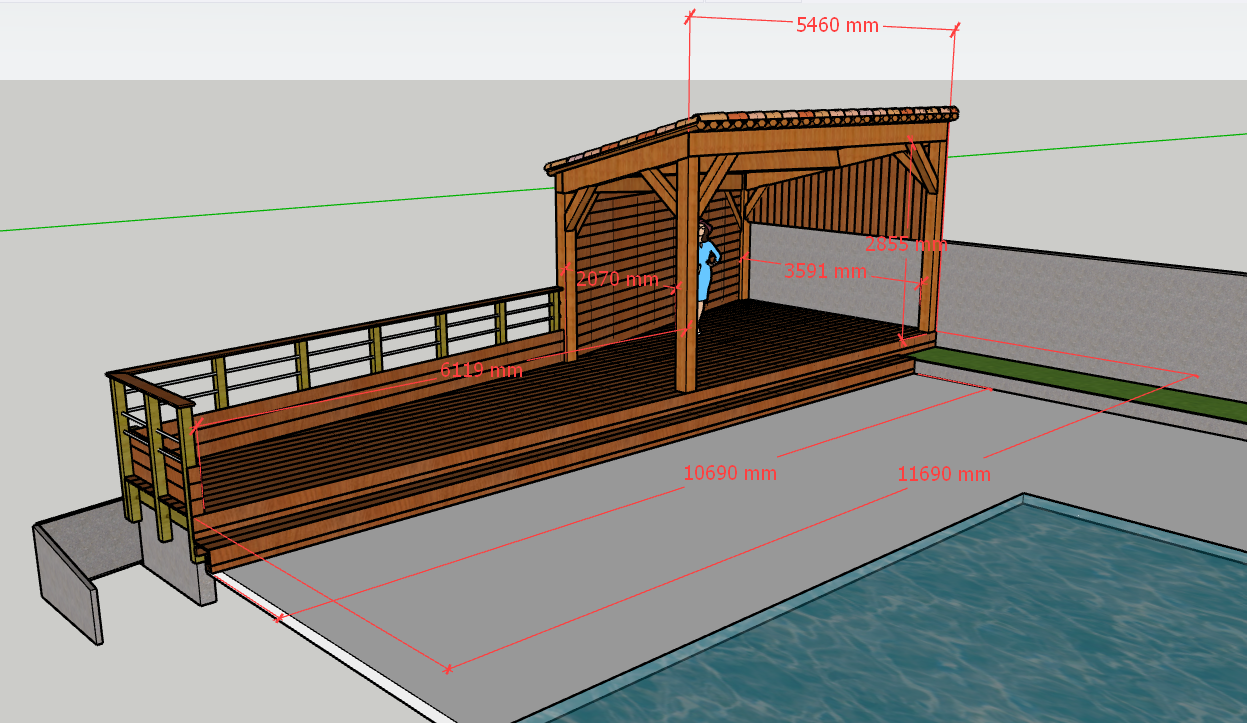Select the 6119 mm deck dimension label
Screen dimensions: 1247x723
pyautogui.click(x=482, y=370)
